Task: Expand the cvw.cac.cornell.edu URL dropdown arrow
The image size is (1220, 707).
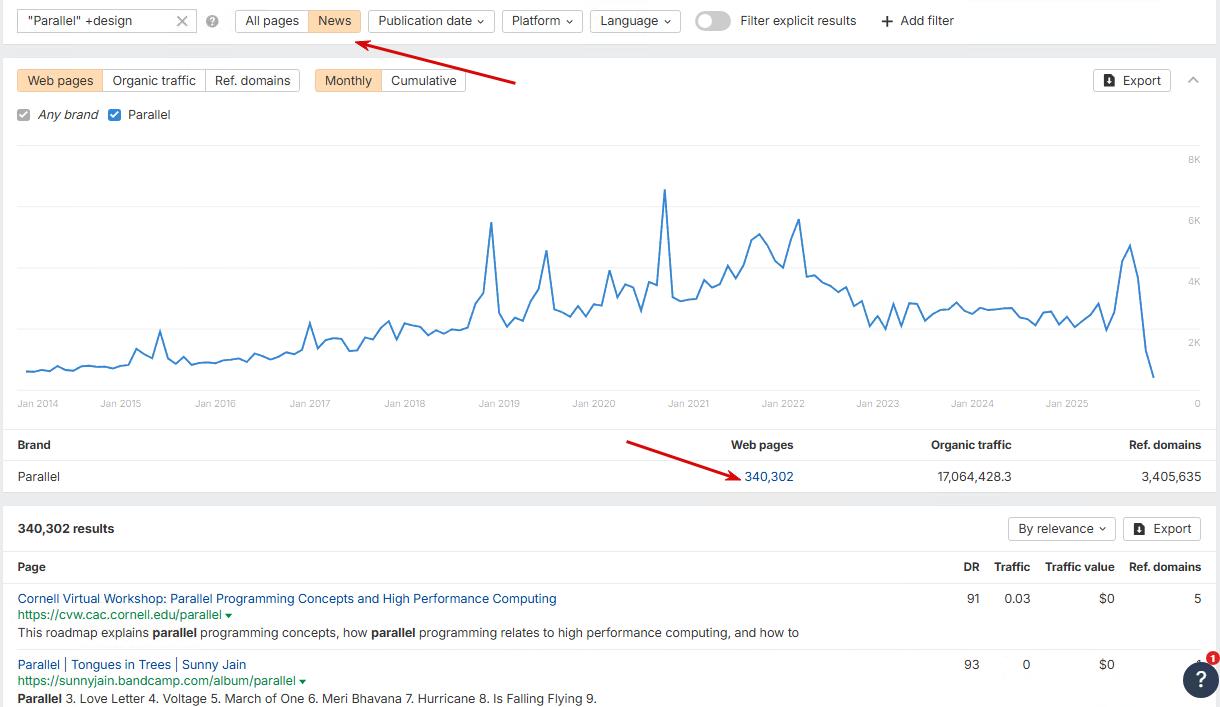Action: [x=229, y=615]
